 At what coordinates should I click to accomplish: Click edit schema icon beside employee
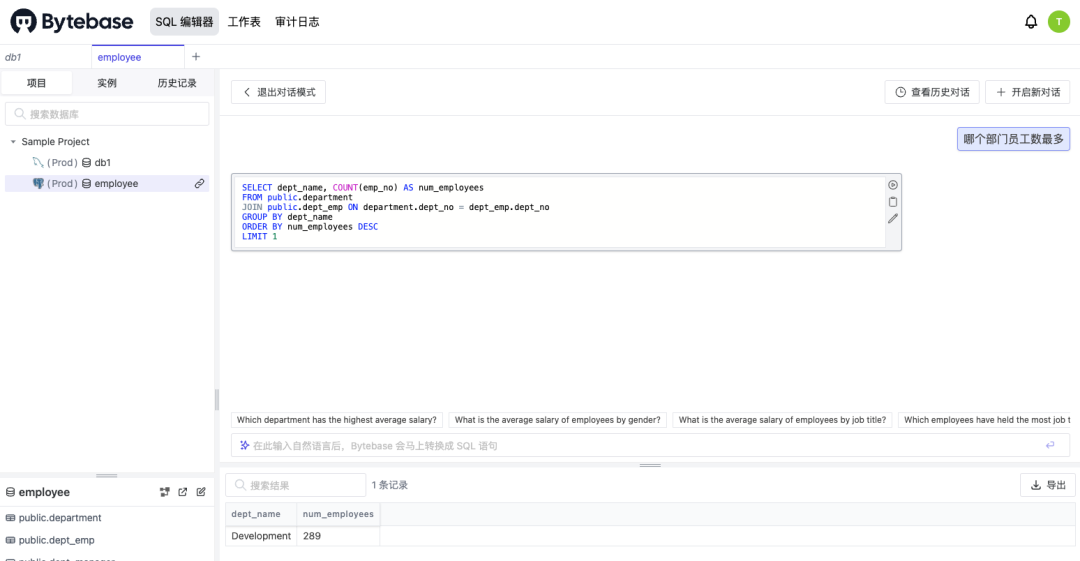click(x=201, y=492)
